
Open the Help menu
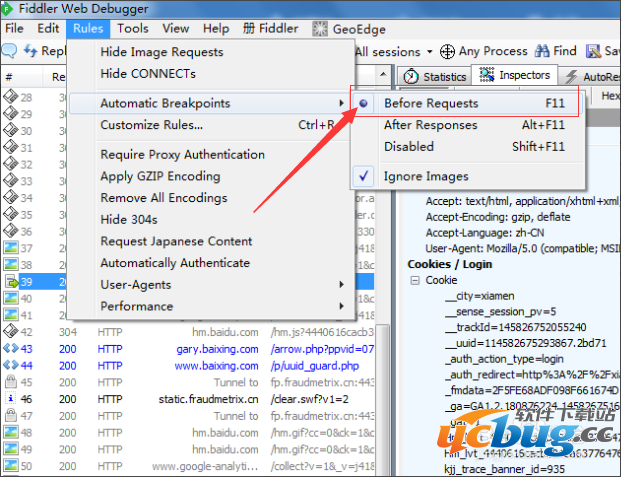(x=216, y=29)
